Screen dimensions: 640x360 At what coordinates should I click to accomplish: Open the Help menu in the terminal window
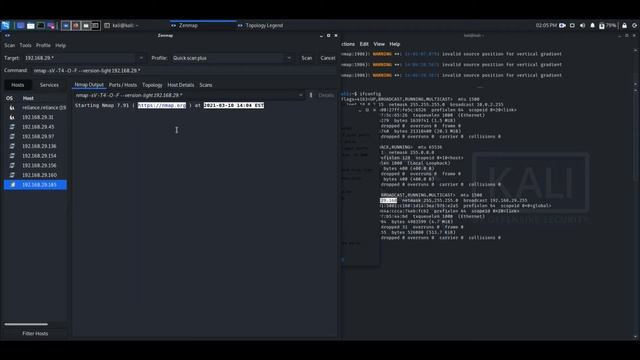(395, 44)
